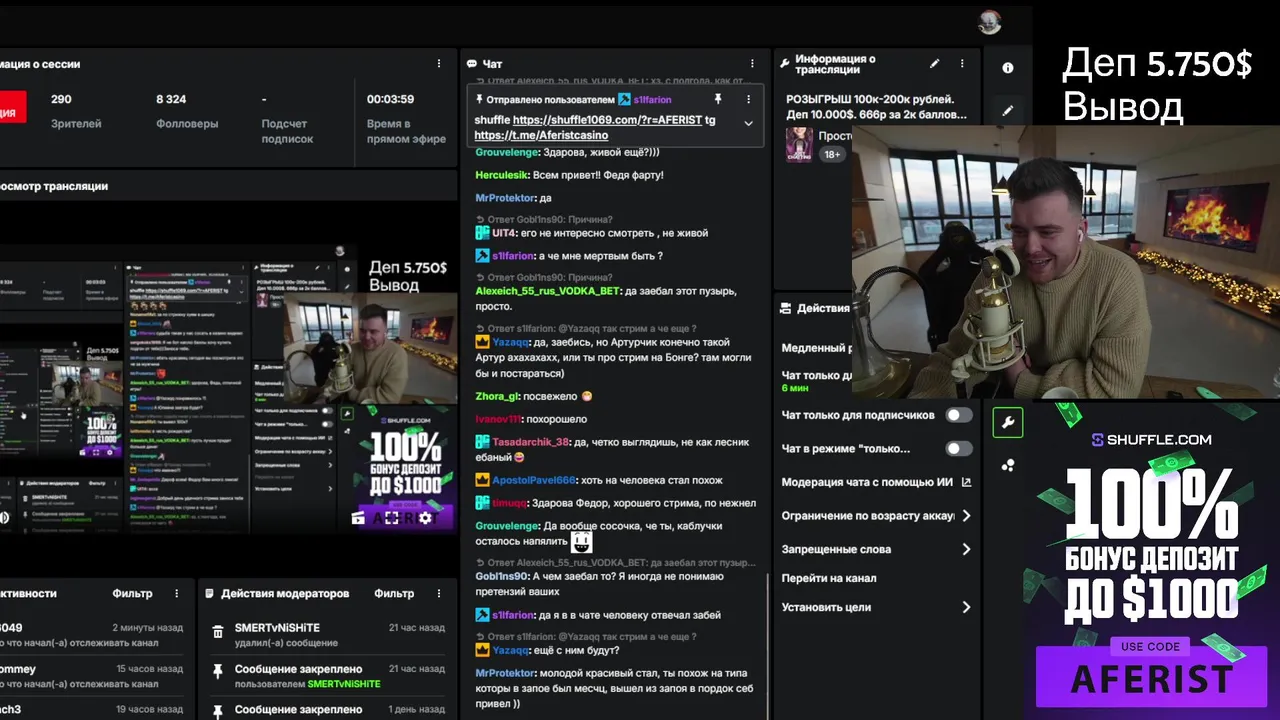Click username ivanov111 in chat

pos(498,419)
